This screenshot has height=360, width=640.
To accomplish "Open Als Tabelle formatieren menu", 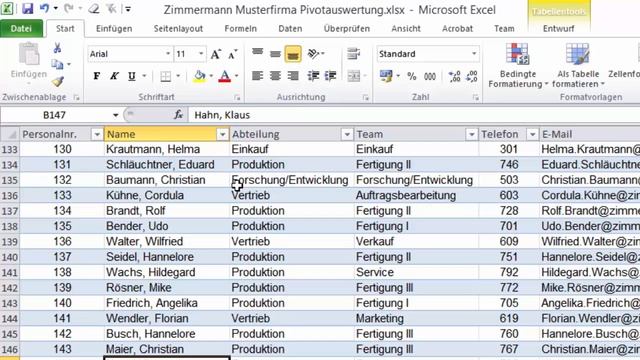I will coord(578,65).
